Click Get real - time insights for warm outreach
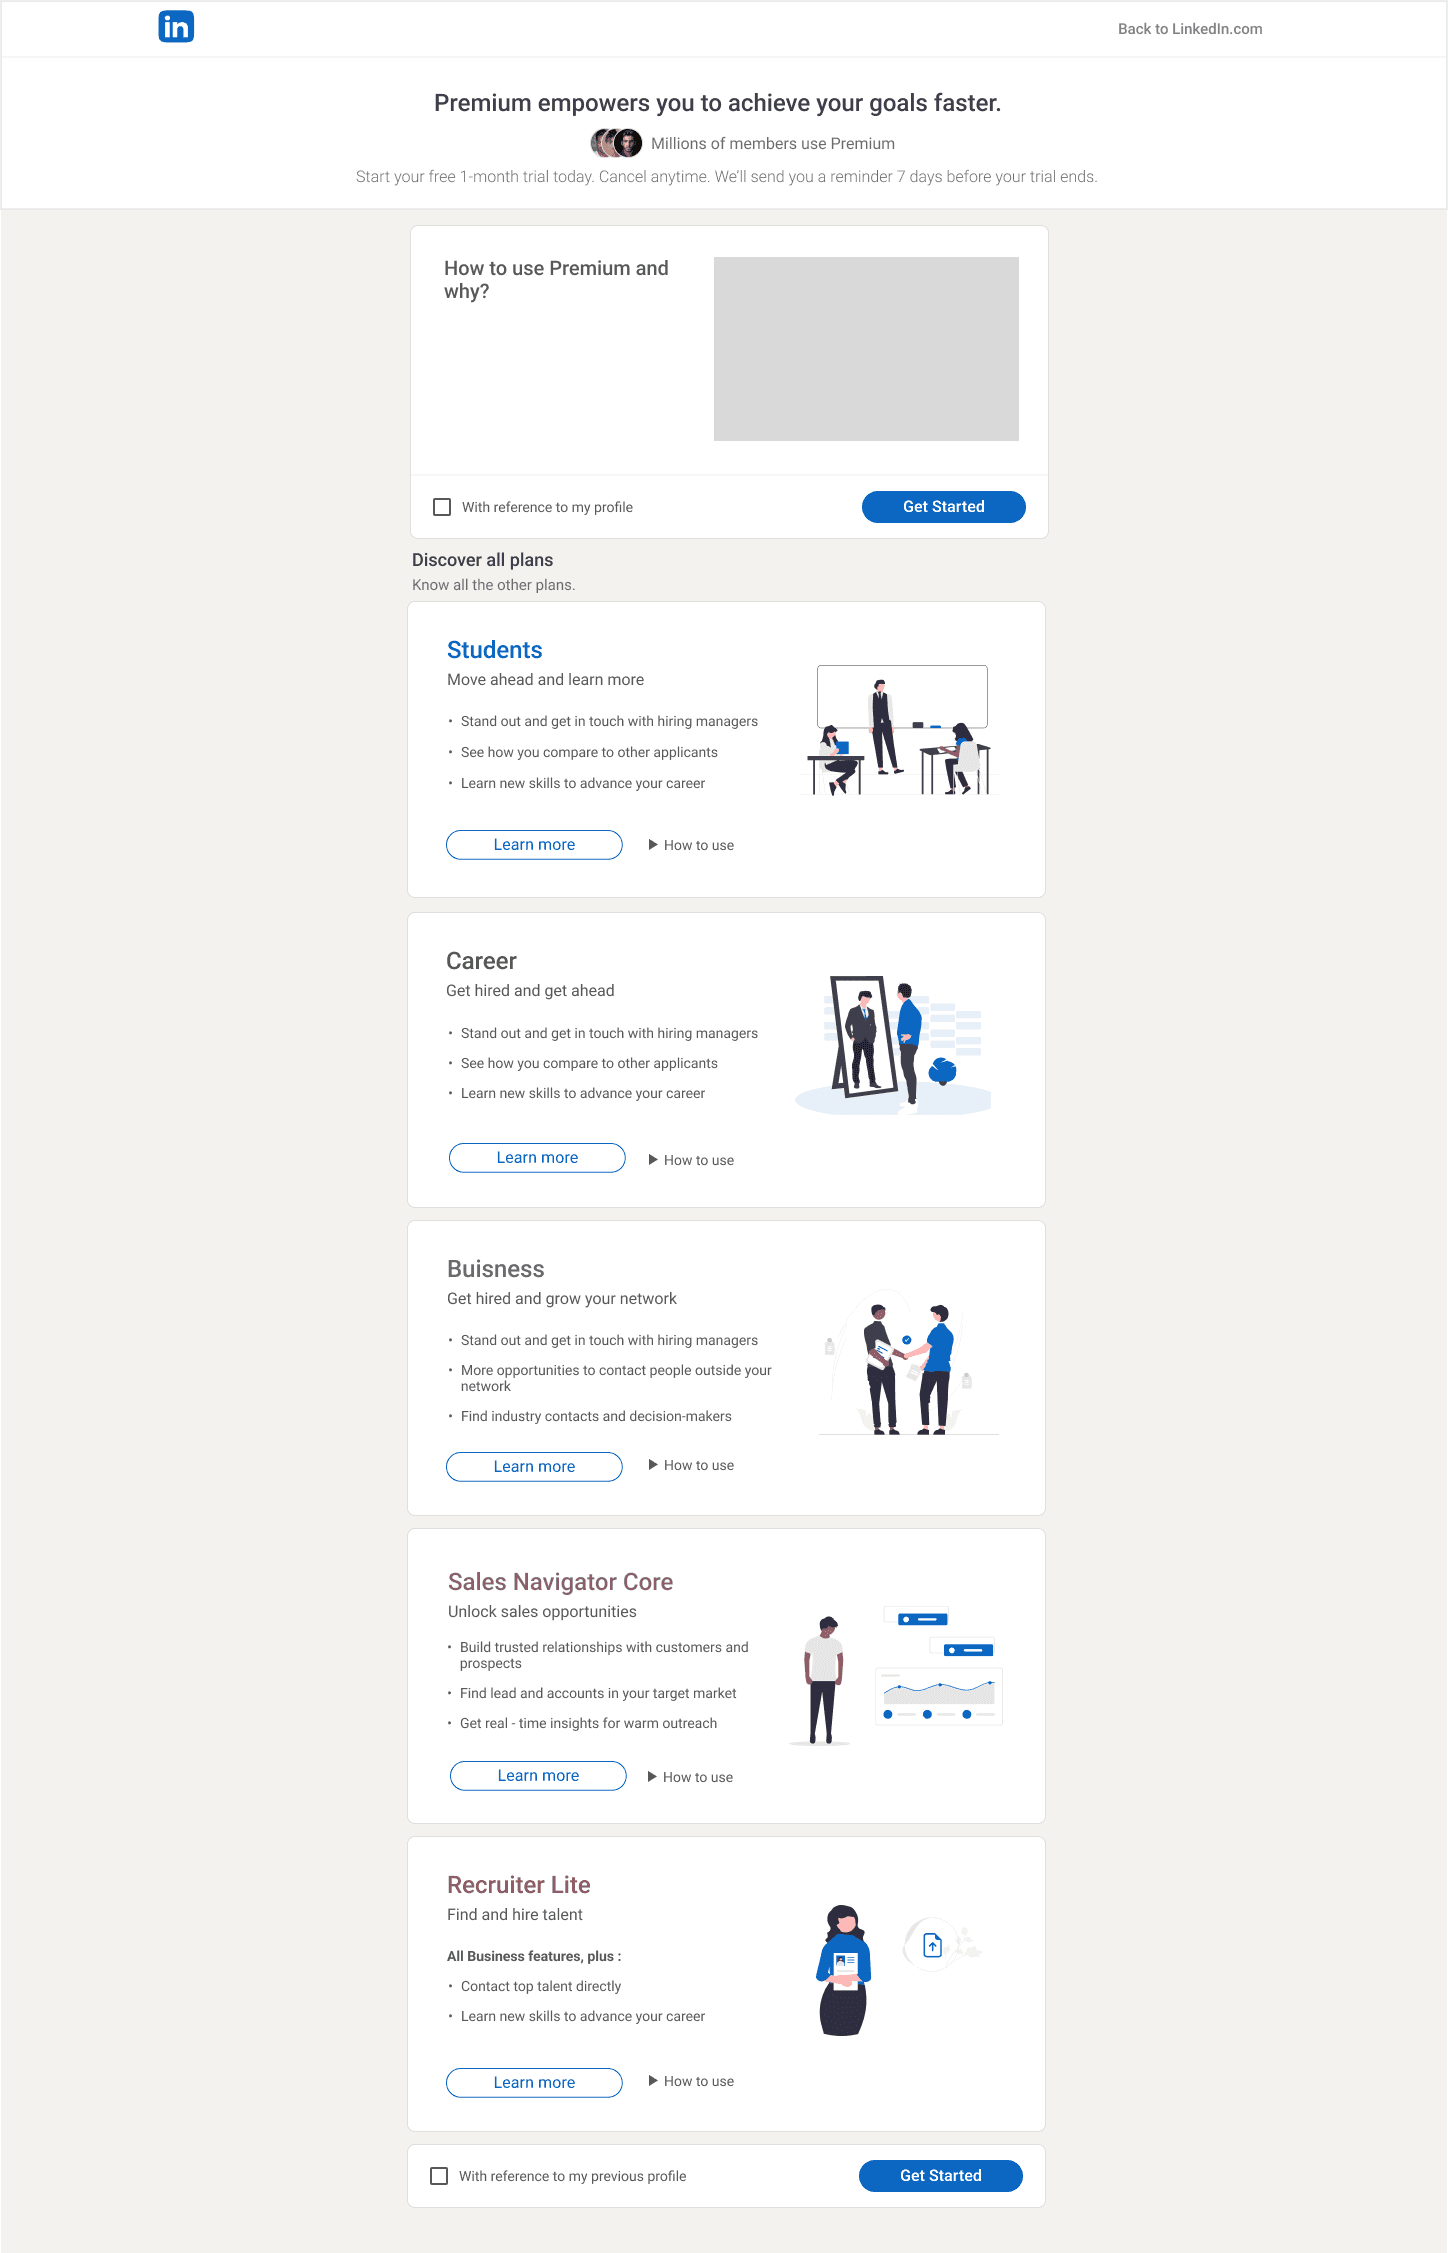 pyautogui.click(x=588, y=1723)
